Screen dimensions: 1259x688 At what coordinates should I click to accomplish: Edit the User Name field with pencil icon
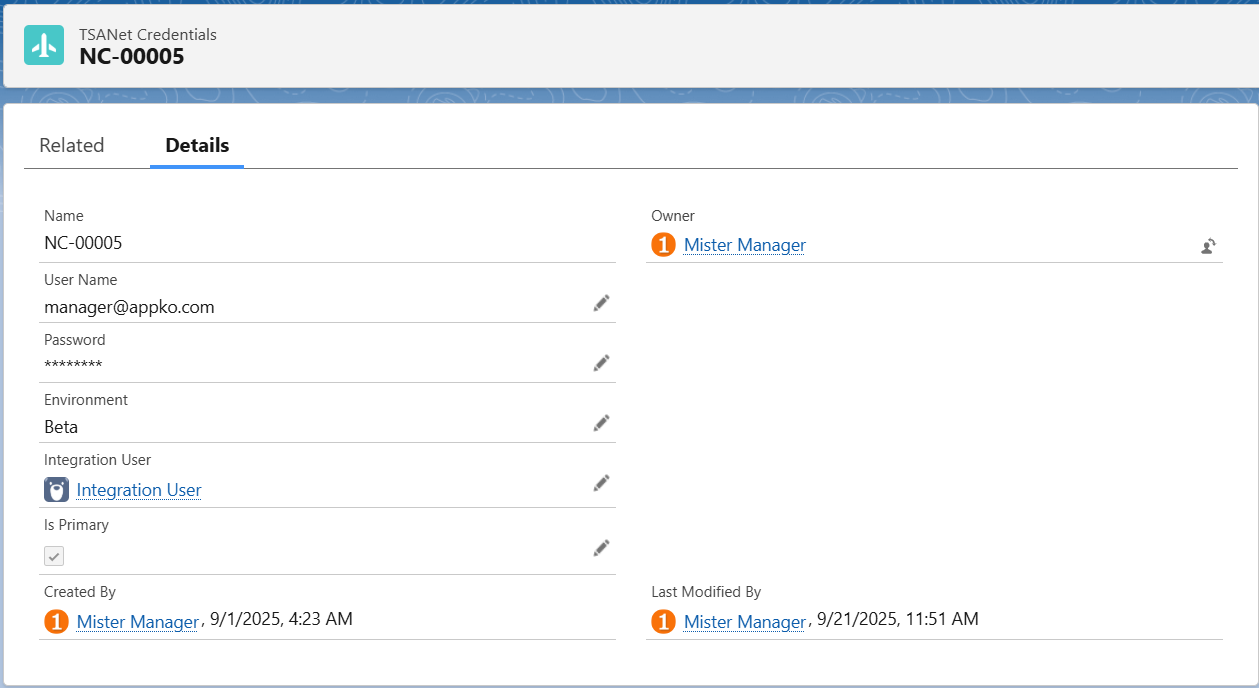pyautogui.click(x=601, y=303)
